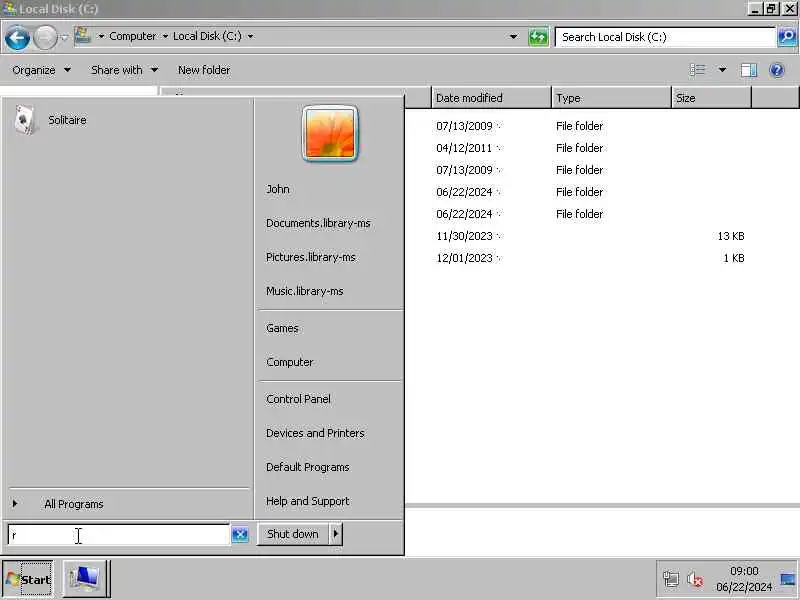
Task: Open Pictures.library-ms in Start menu
Action: tap(311, 257)
